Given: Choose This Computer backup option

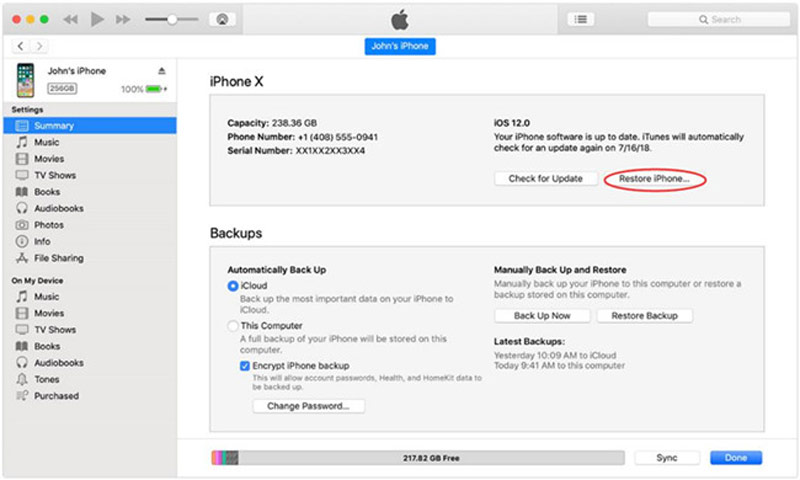Looking at the screenshot, I should tap(233, 326).
